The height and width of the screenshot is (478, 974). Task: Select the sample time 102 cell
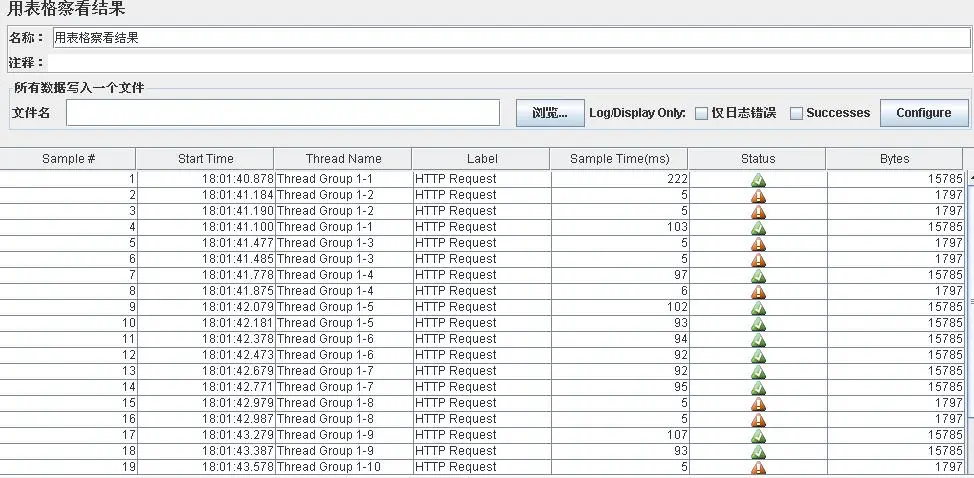(620, 307)
